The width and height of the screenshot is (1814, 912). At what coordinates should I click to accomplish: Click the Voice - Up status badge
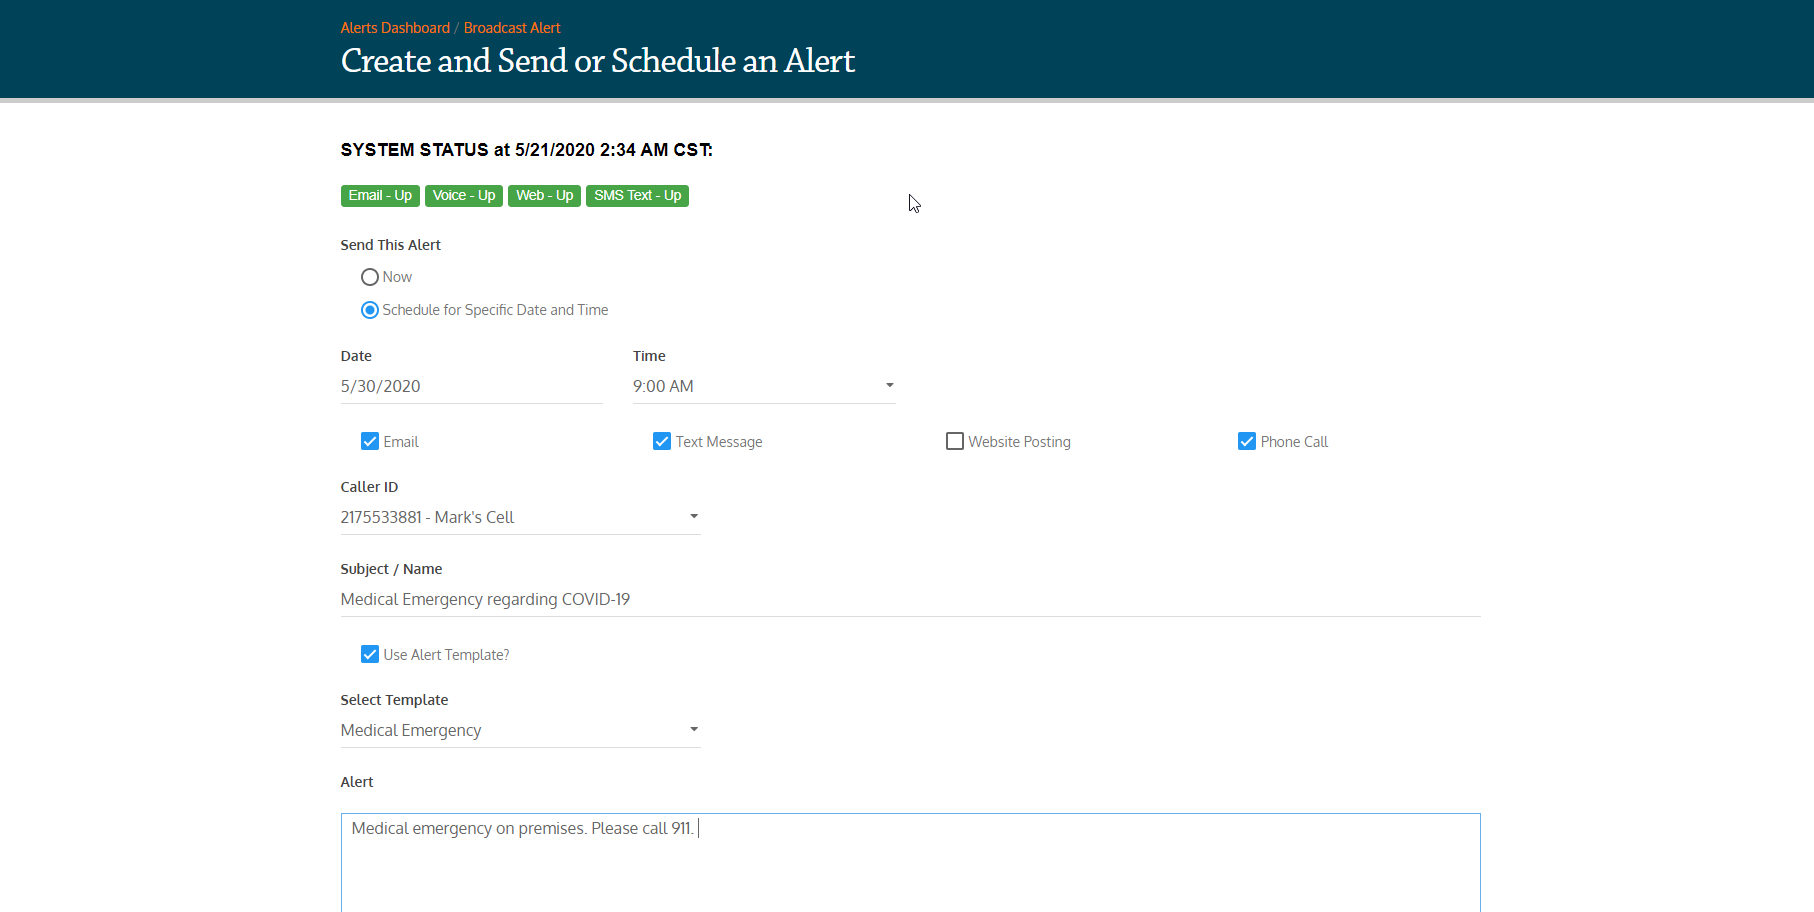point(463,196)
